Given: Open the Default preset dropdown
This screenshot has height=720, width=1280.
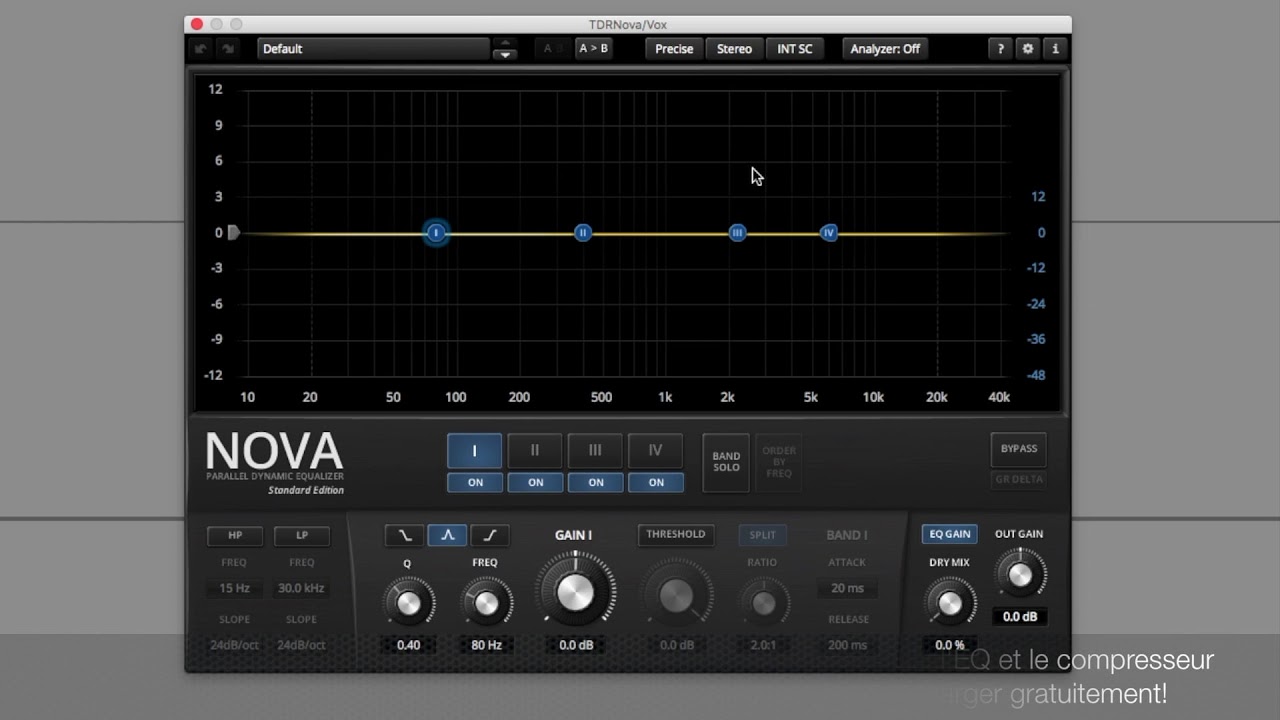Looking at the screenshot, I should (373, 48).
